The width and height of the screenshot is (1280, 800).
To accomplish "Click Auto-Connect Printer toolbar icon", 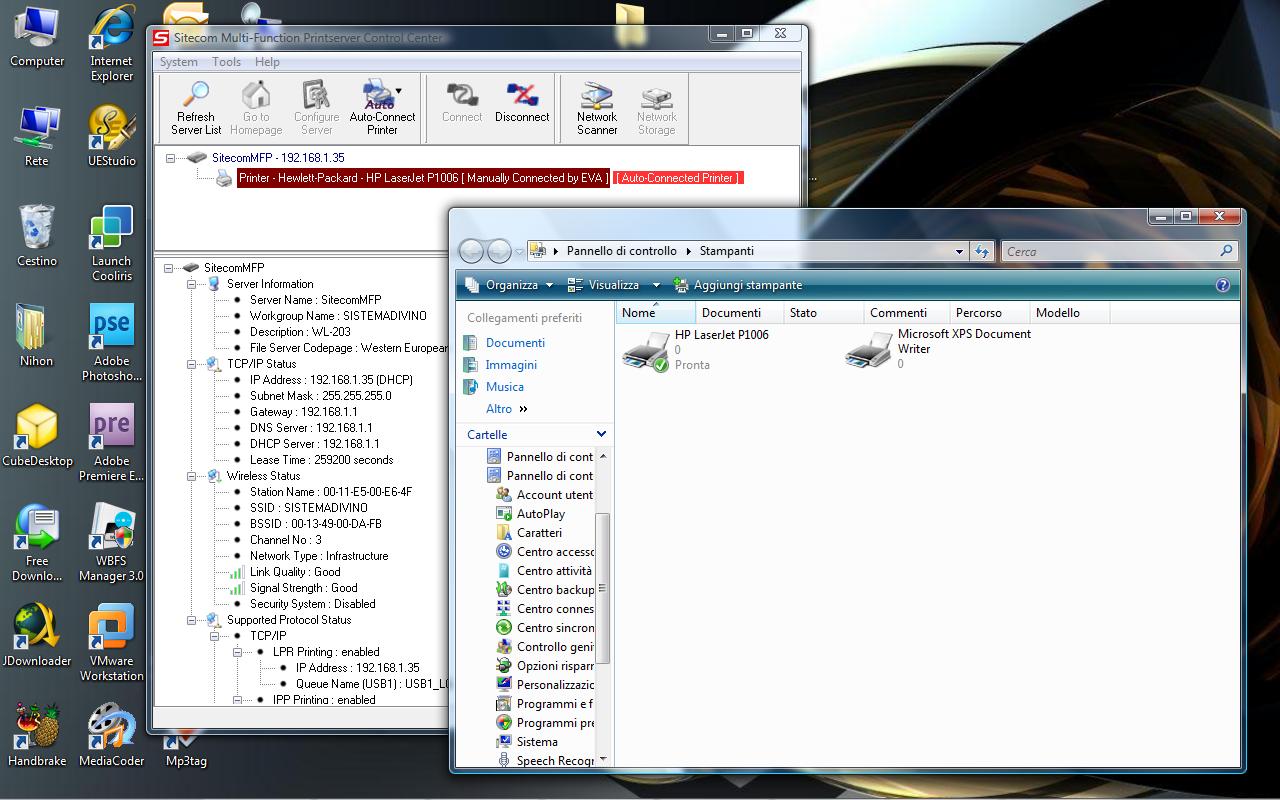I will click(x=380, y=108).
